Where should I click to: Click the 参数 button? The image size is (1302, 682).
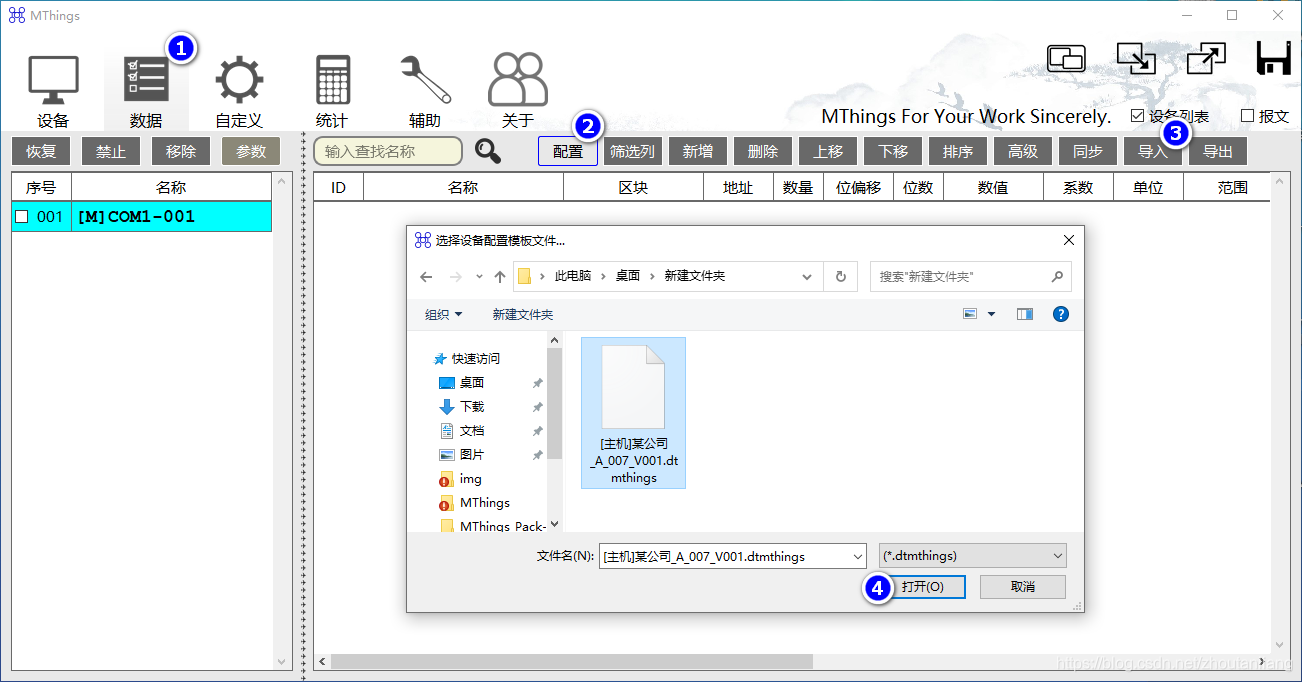point(251,152)
